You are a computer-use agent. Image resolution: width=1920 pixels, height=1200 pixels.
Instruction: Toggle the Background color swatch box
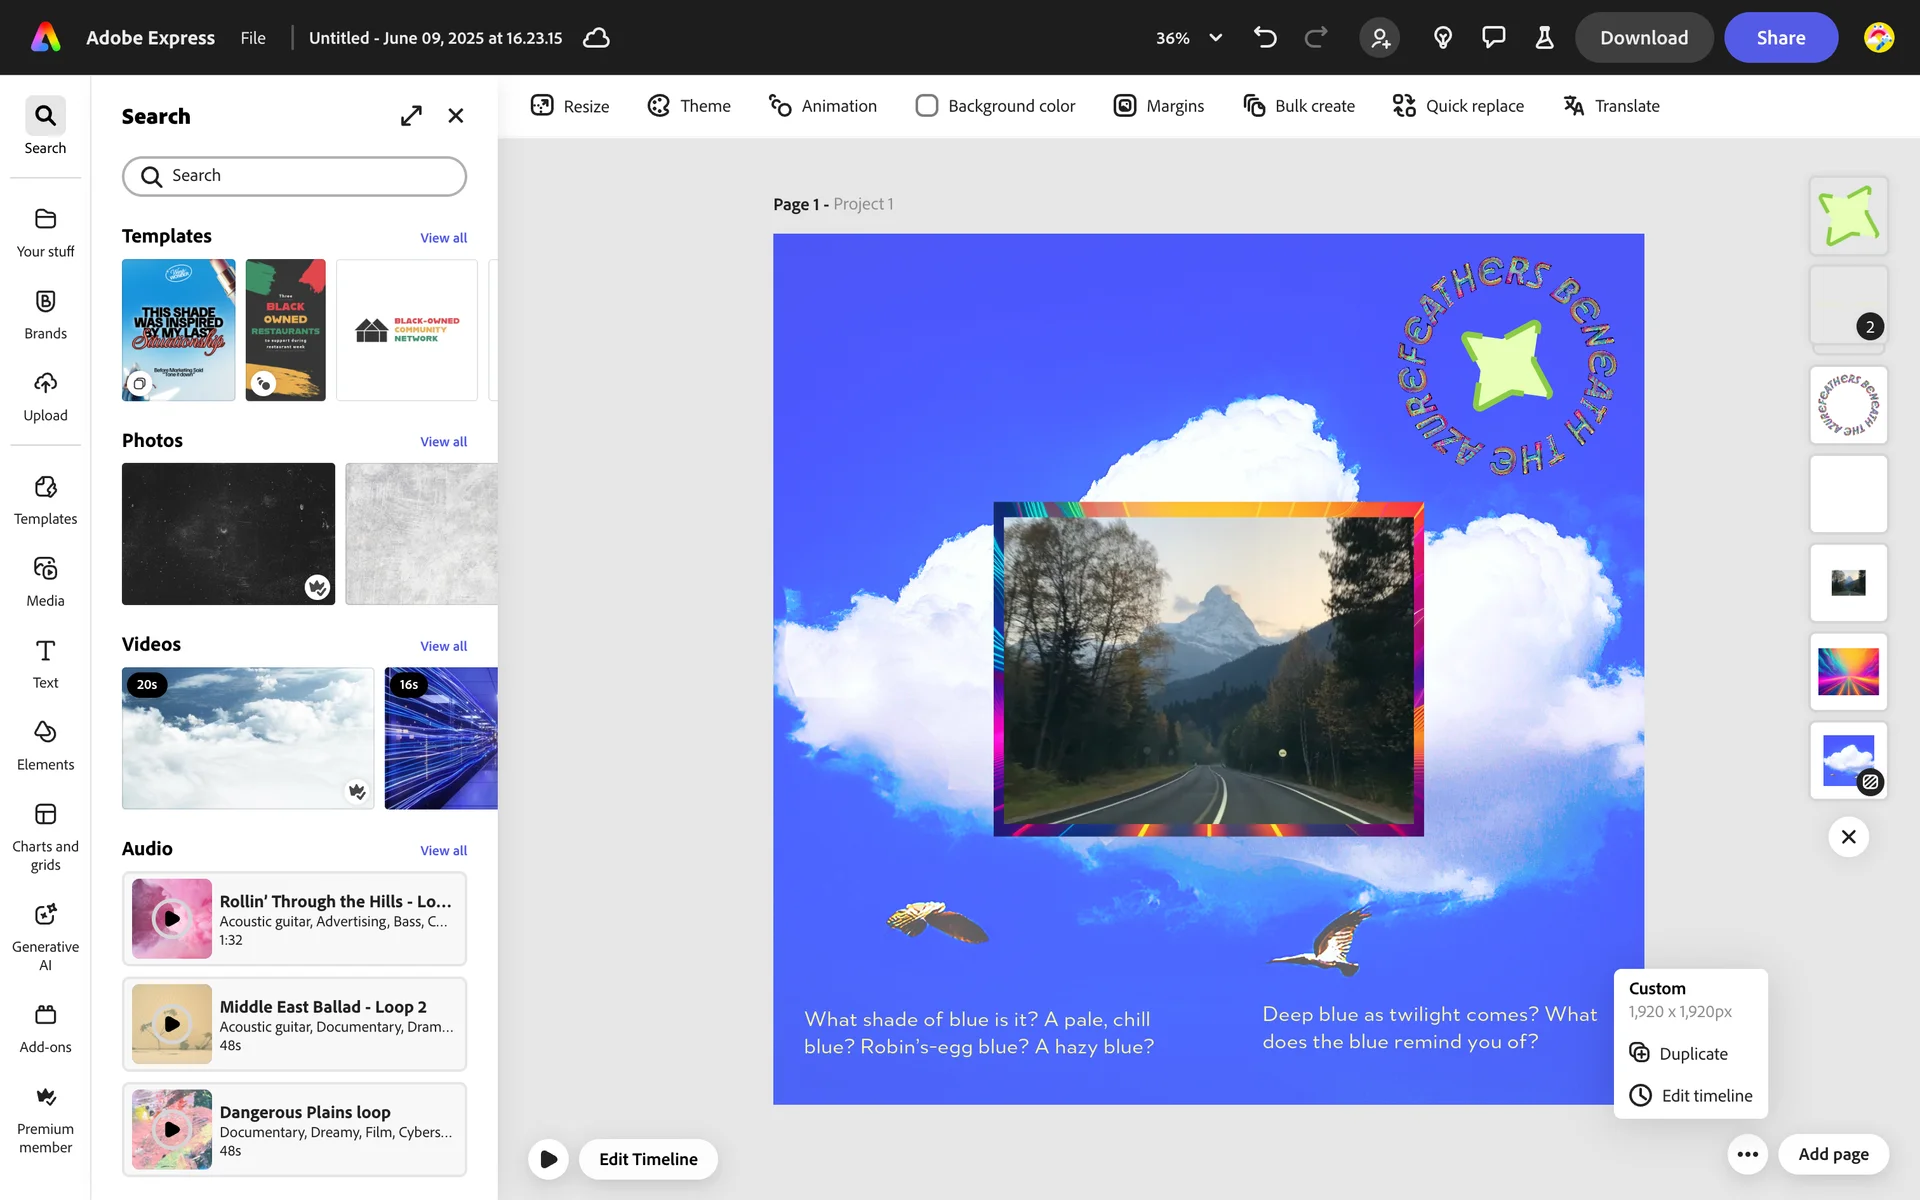click(926, 106)
